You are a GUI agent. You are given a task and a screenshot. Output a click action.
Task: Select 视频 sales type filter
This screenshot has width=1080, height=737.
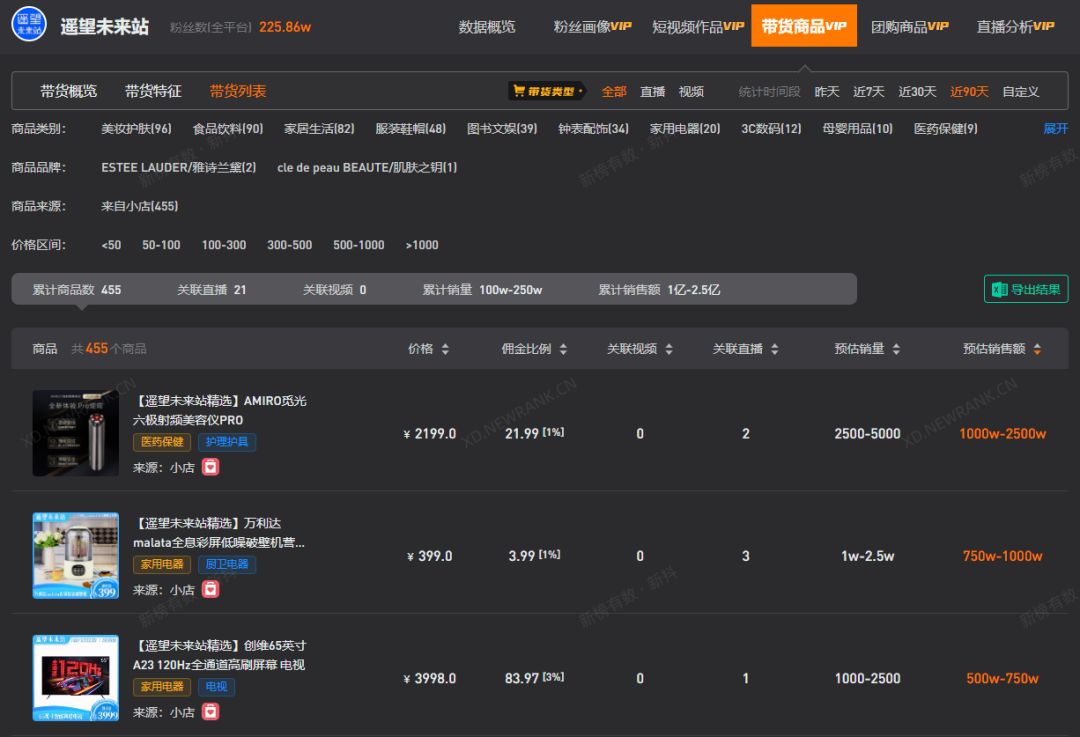tap(691, 92)
